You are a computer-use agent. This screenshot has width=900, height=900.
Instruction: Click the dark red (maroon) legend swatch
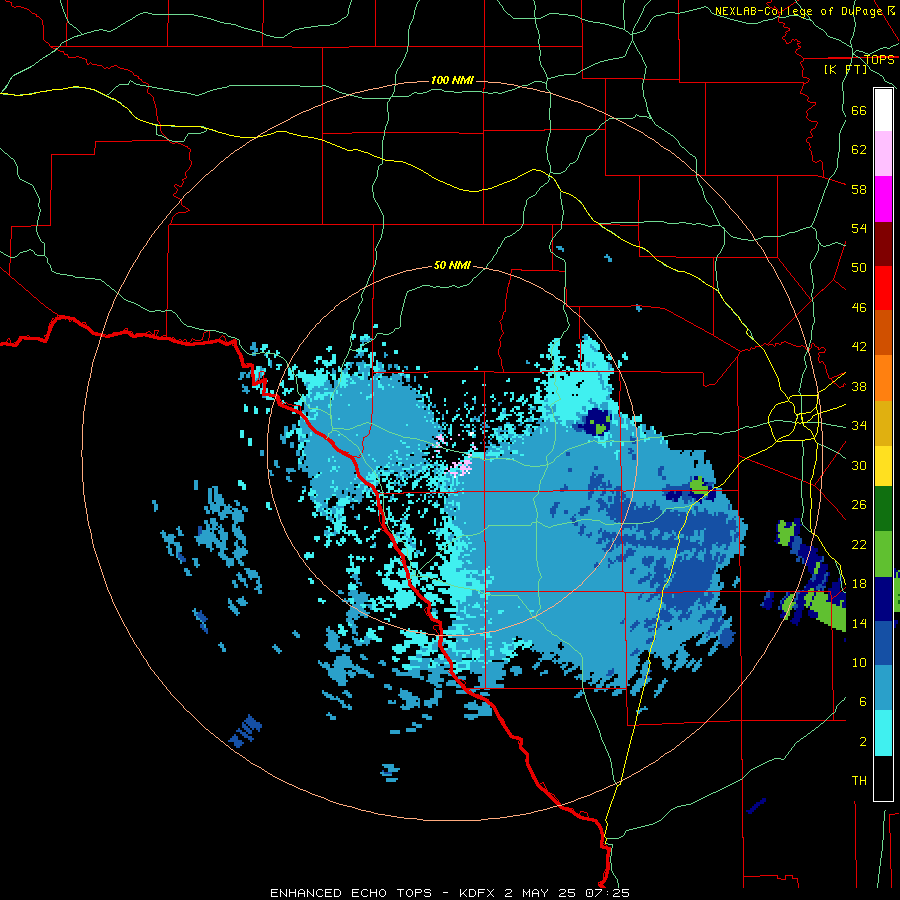click(883, 244)
